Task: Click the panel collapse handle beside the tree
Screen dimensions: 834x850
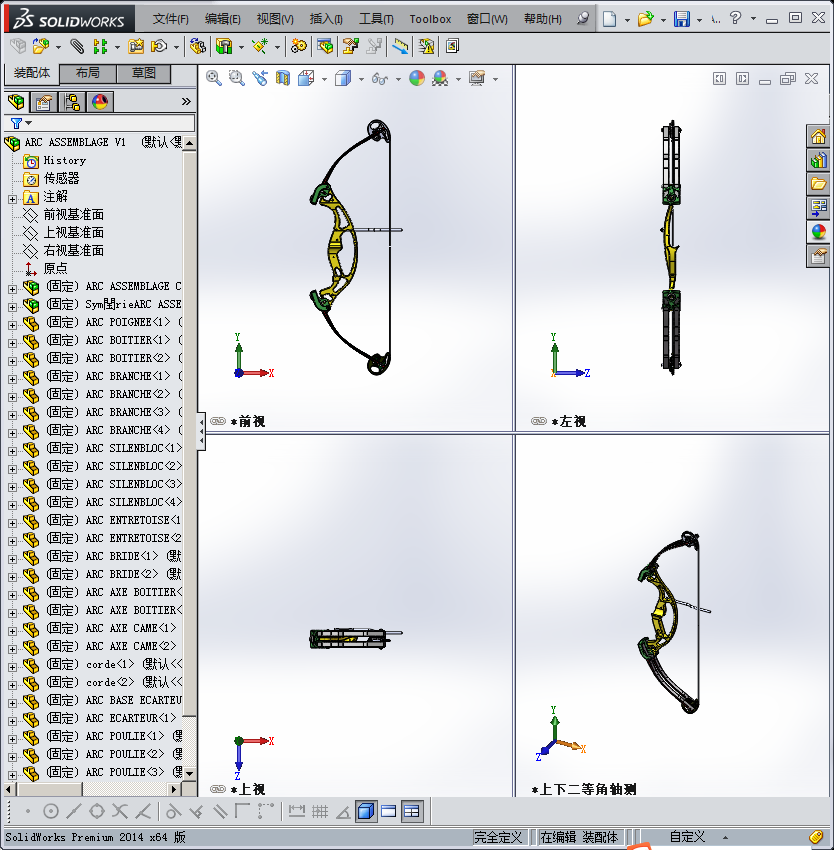Action: coord(201,431)
